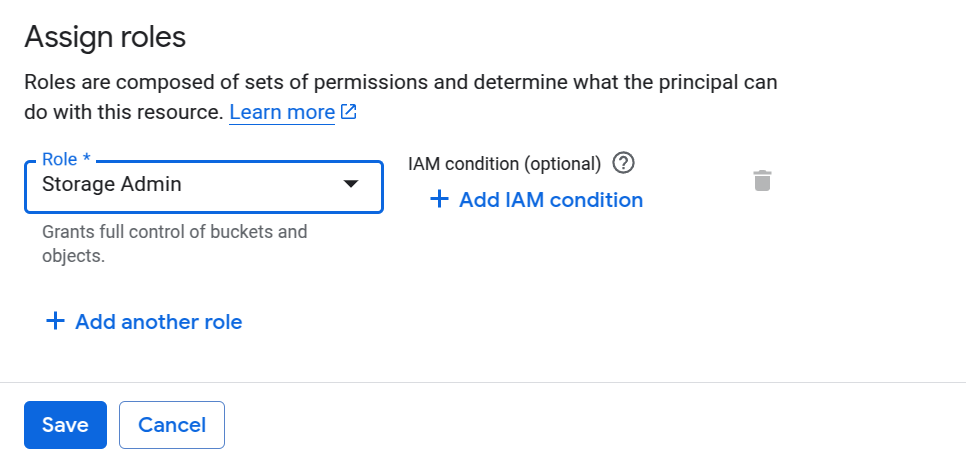Click the roles description paragraph text
The width and height of the screenshot is (966, 466).
(x=400, y=97)
